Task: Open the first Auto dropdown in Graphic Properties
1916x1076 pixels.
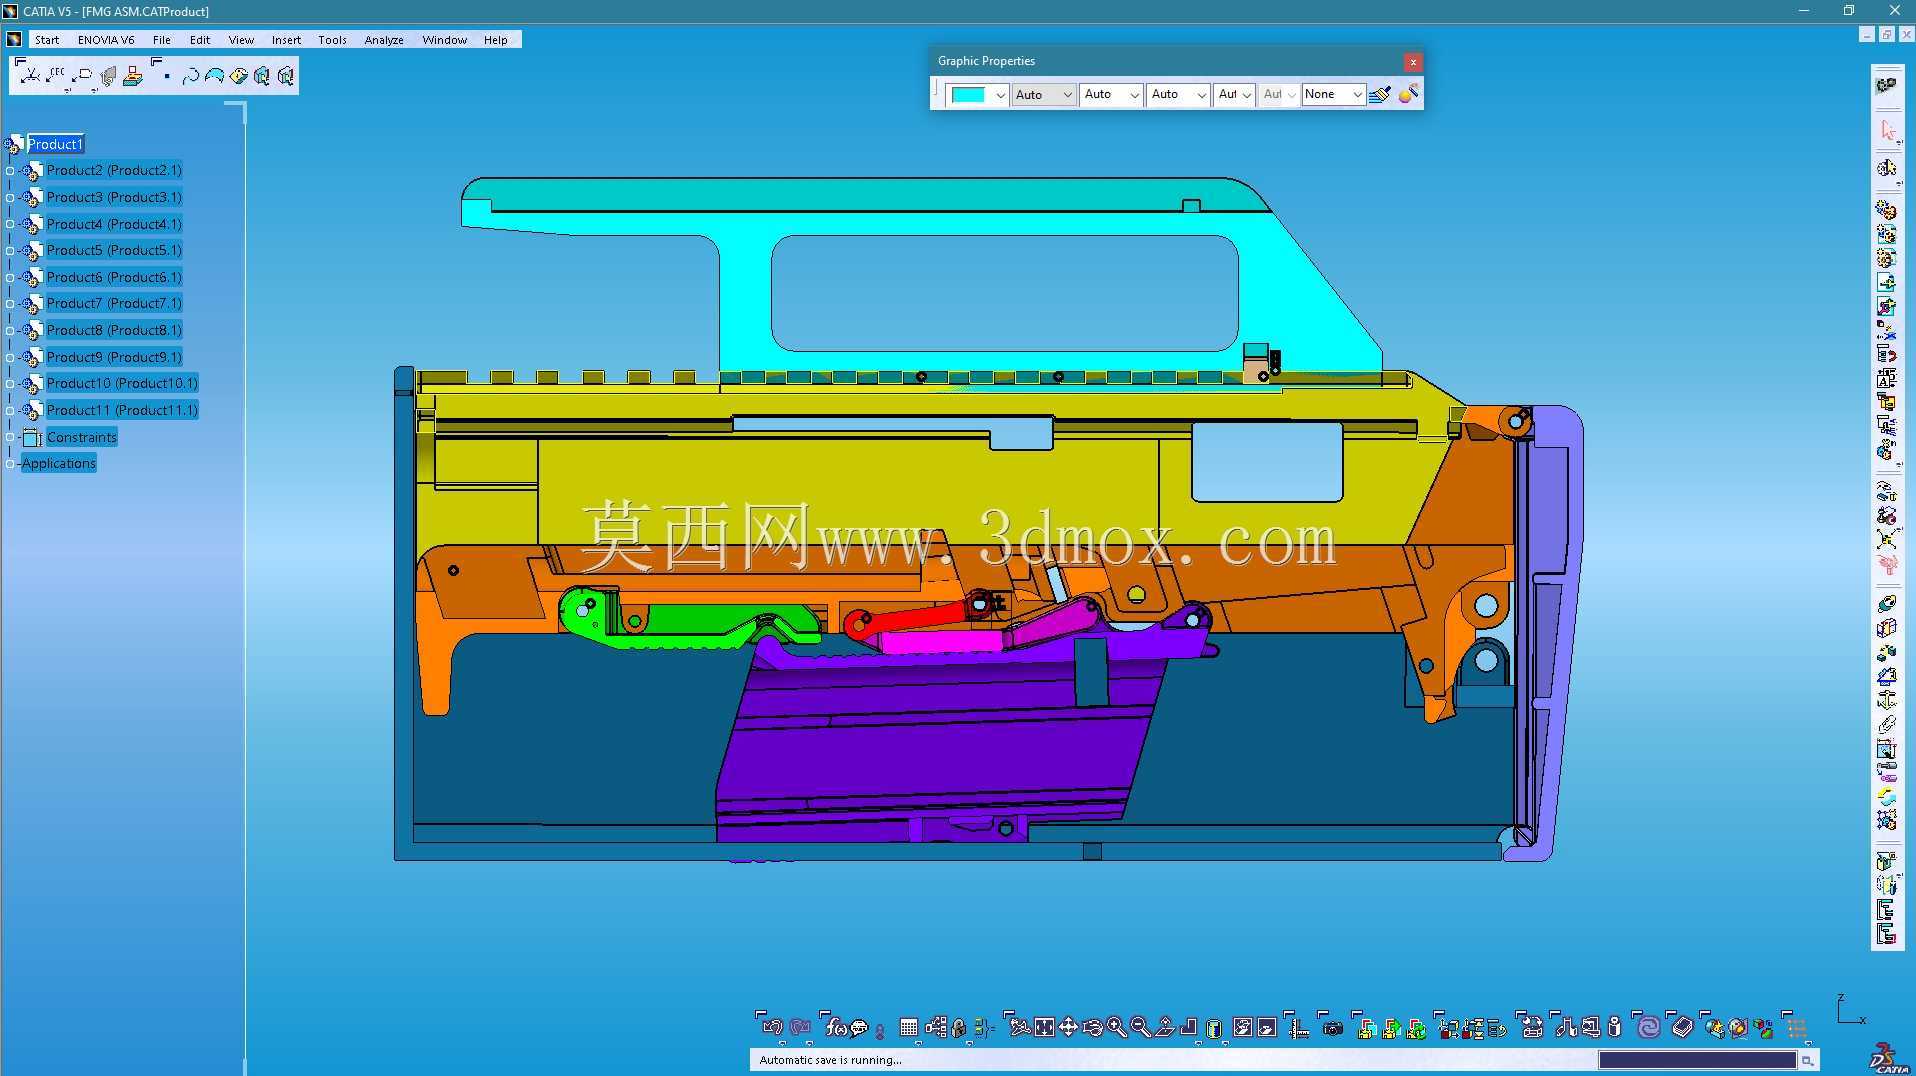Action: coord(1043,95)
